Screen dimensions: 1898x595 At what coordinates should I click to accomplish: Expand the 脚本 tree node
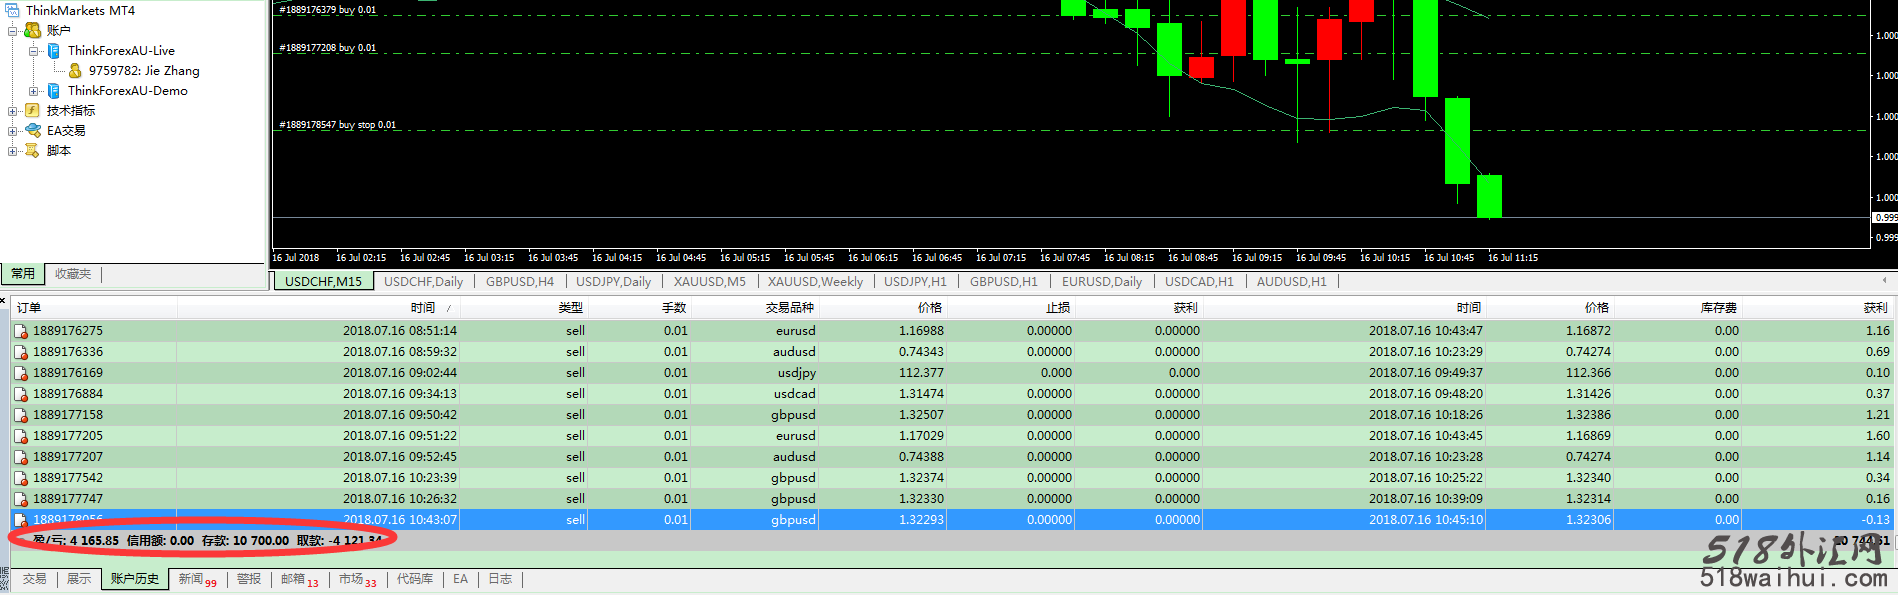(x=12, y=151)
